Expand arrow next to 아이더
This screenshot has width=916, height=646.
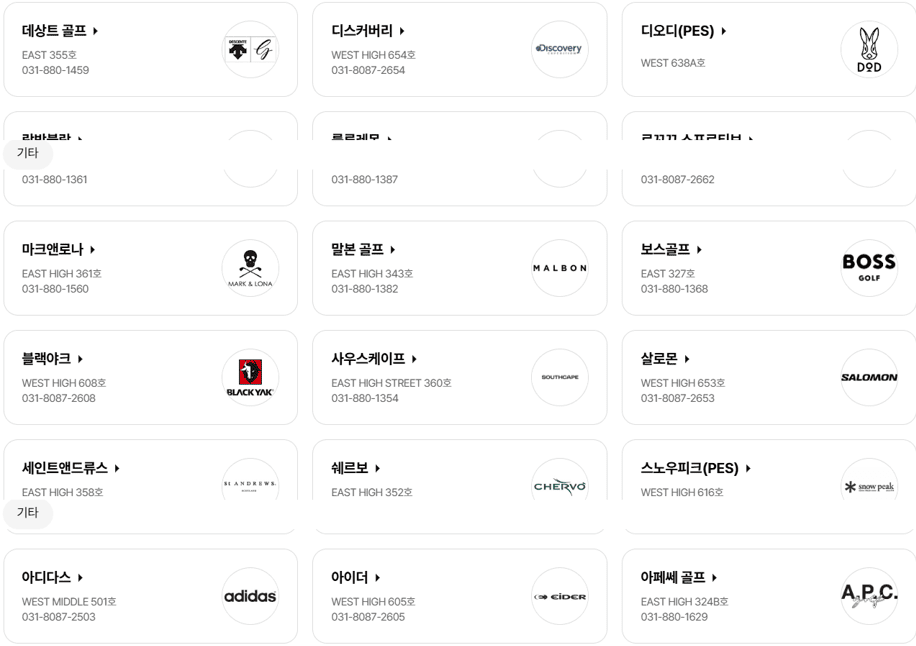coord(377,577)
